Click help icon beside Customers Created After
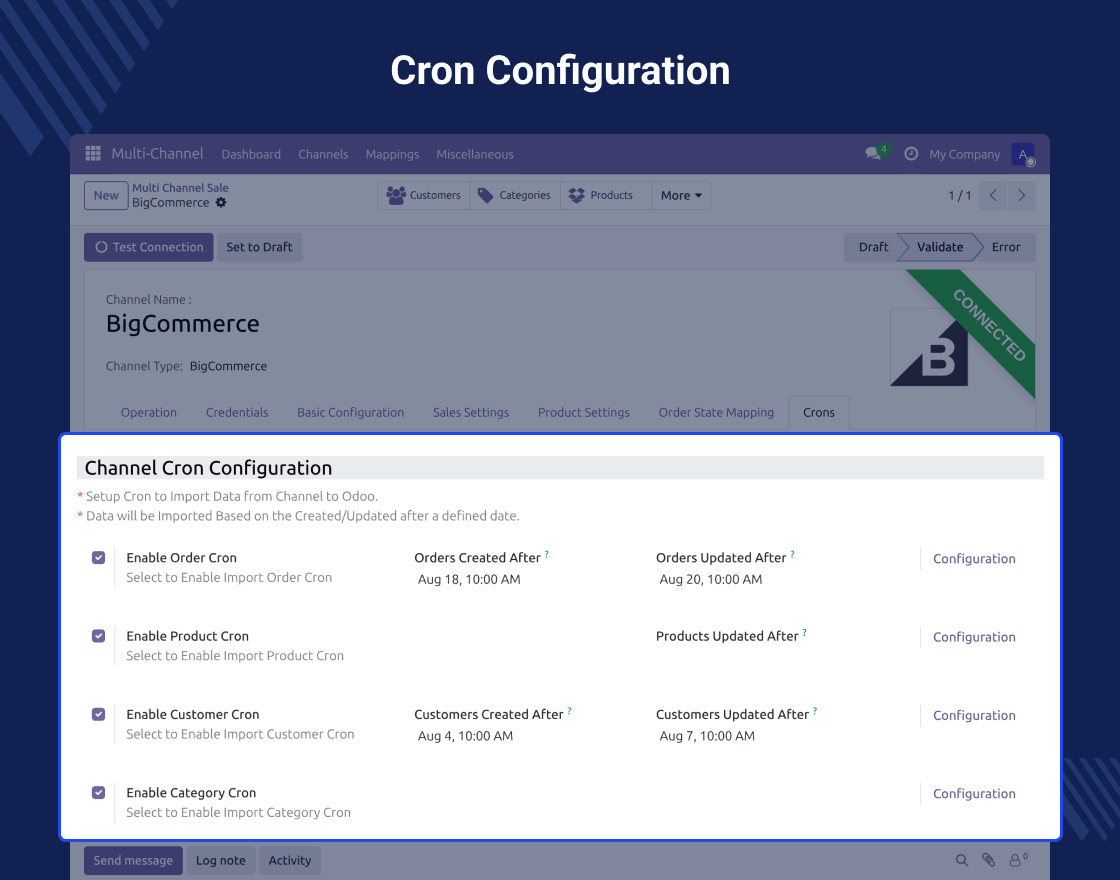Image resolution: width=1120 pixels, height=880 pixels. point(569,711)
